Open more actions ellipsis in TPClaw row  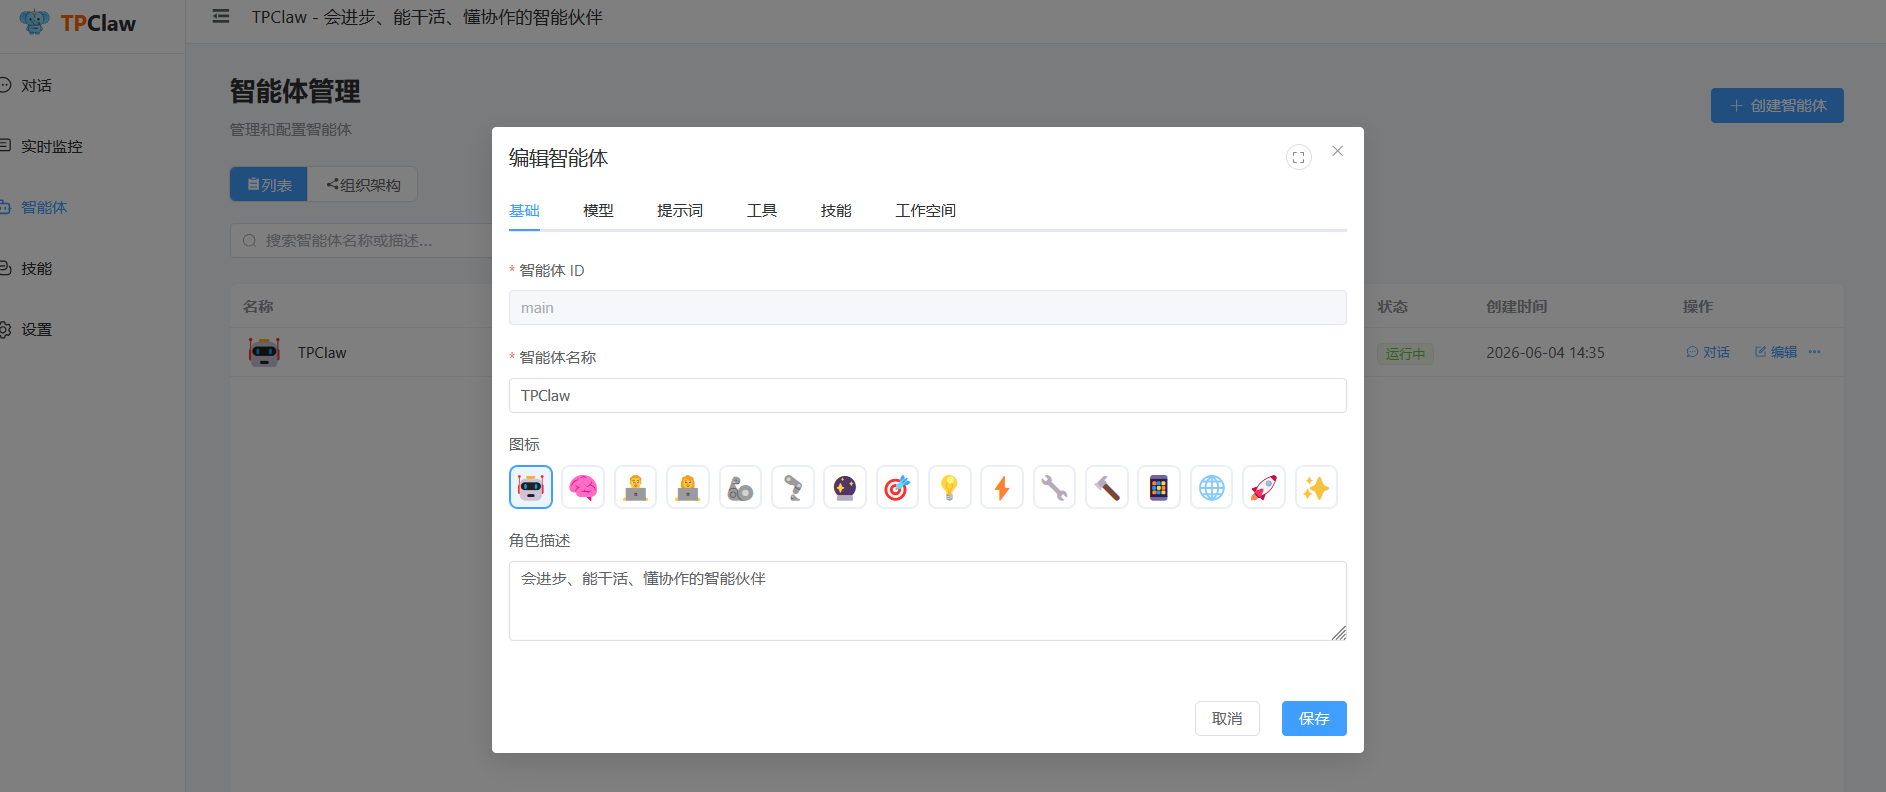tap(1814, 352)
